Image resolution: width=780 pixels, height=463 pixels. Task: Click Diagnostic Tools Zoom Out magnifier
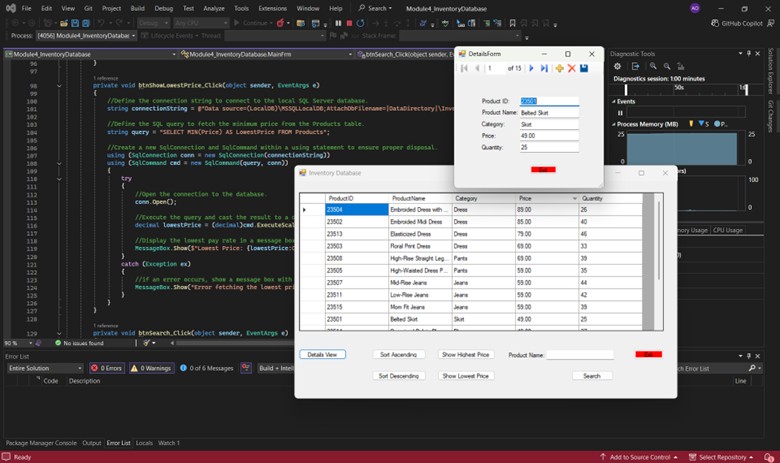click(x=667, y=66)
